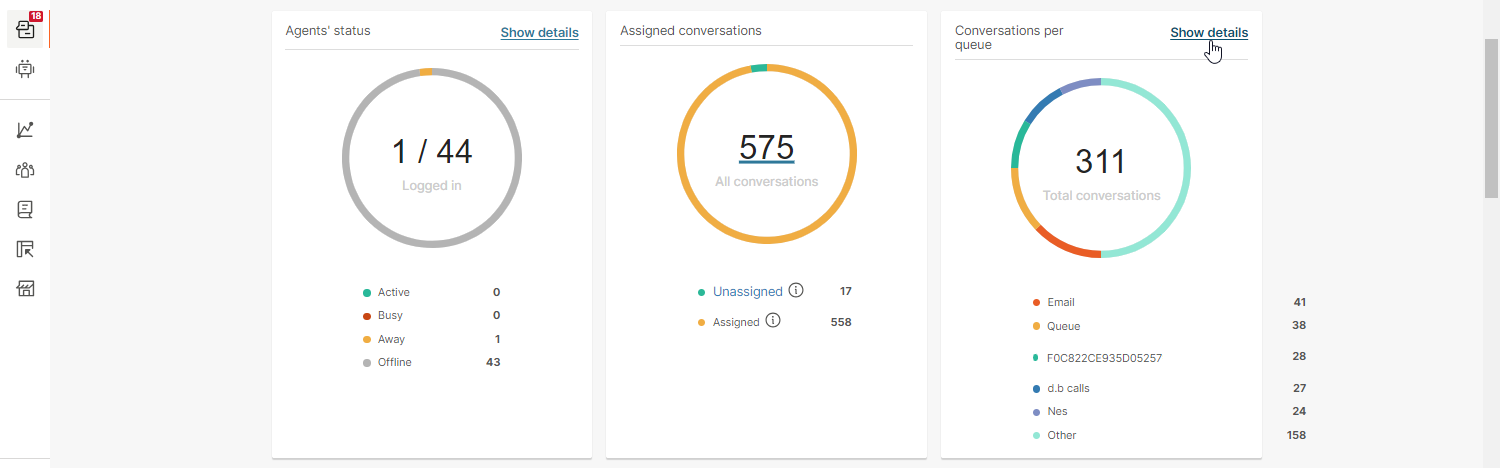Open conversations inbox icon with 18 badge
This screenshot has width=1500, height=468.
(26, 28)
